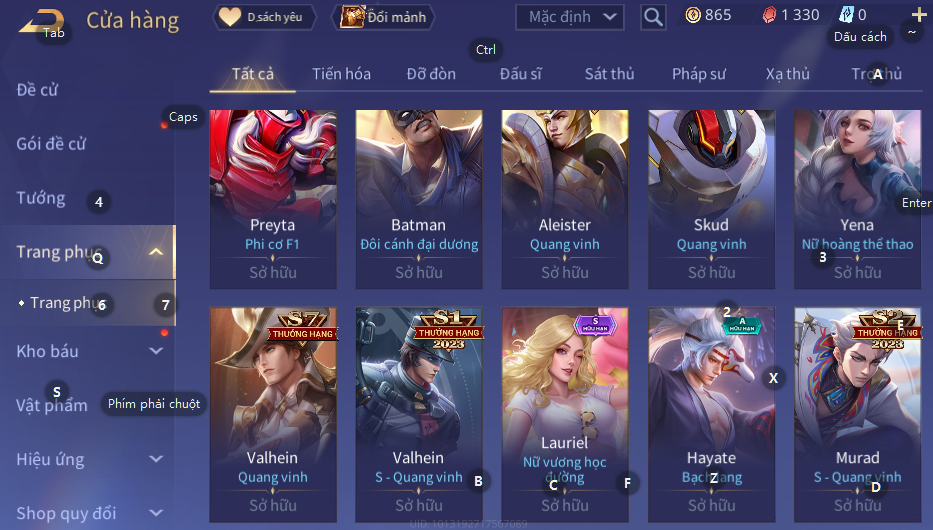Screen dimensions: 933x530
Task: Switch to the Sát thủ tab
Action: coord(609,74)
